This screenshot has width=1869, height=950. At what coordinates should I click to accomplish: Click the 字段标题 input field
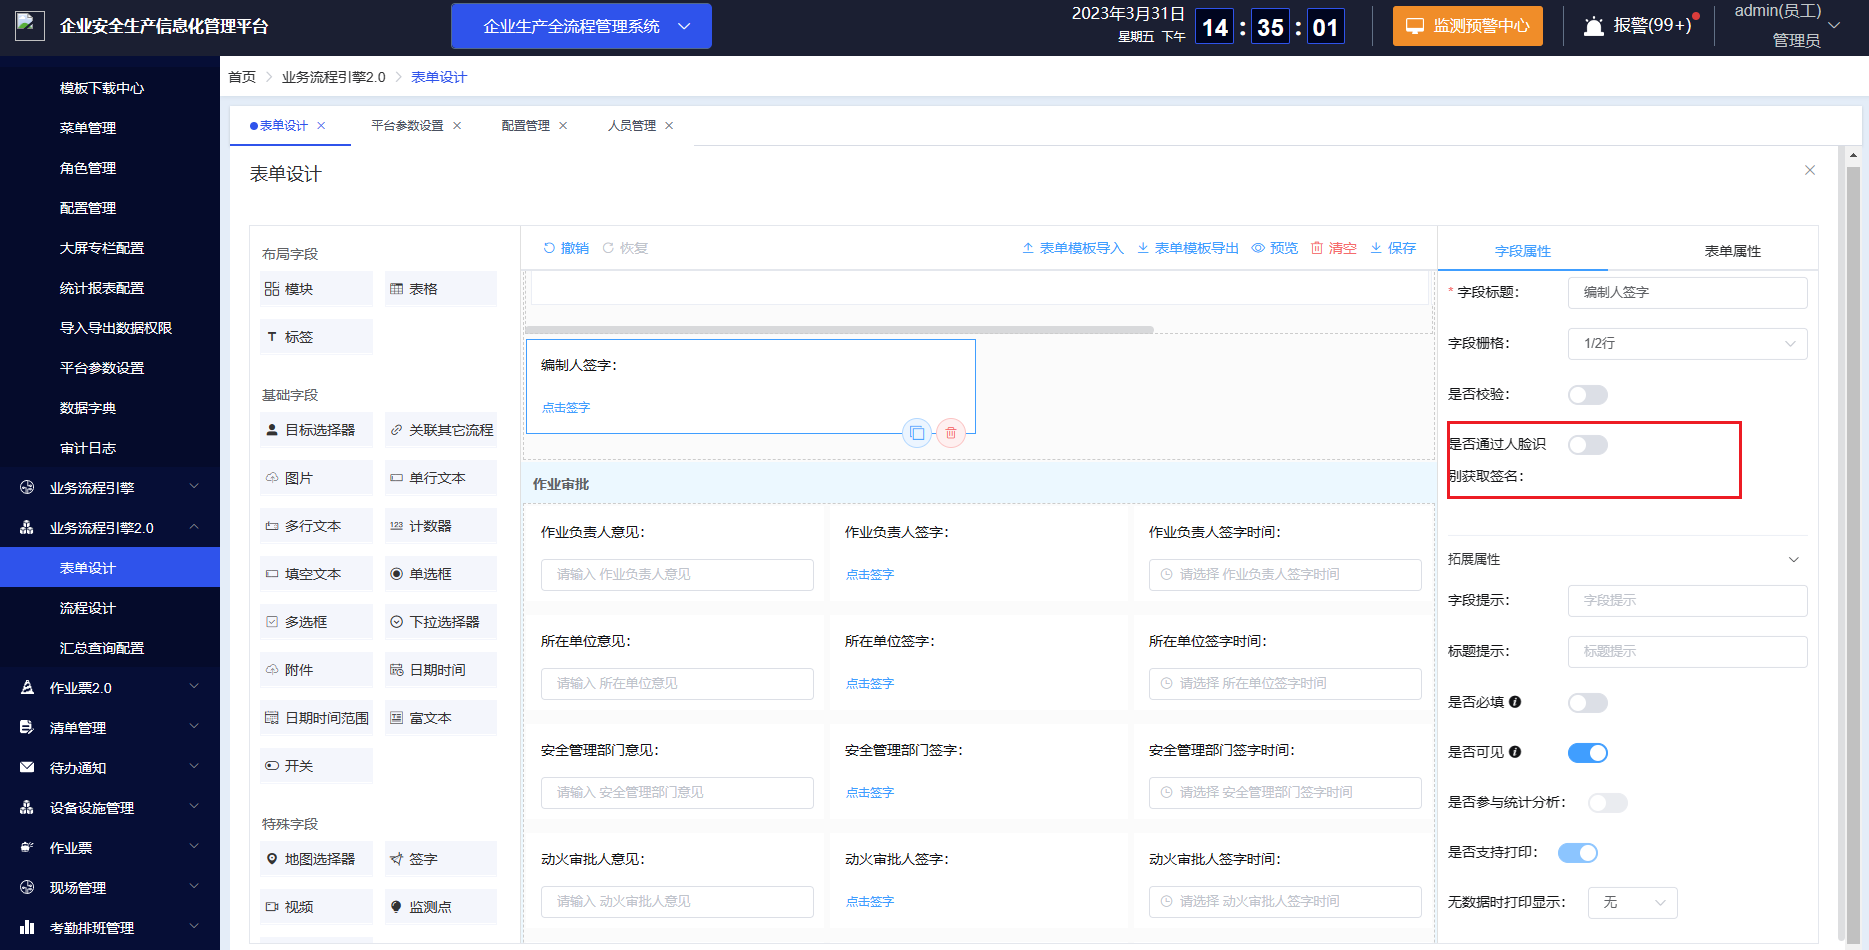(1688, 293)
